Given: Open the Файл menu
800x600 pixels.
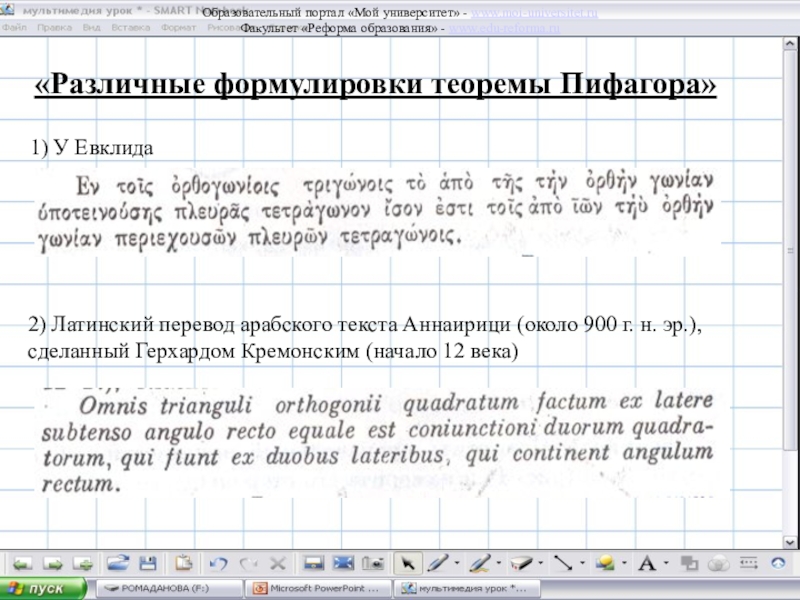Looking at the screenshot, I should tap(14, 27).
